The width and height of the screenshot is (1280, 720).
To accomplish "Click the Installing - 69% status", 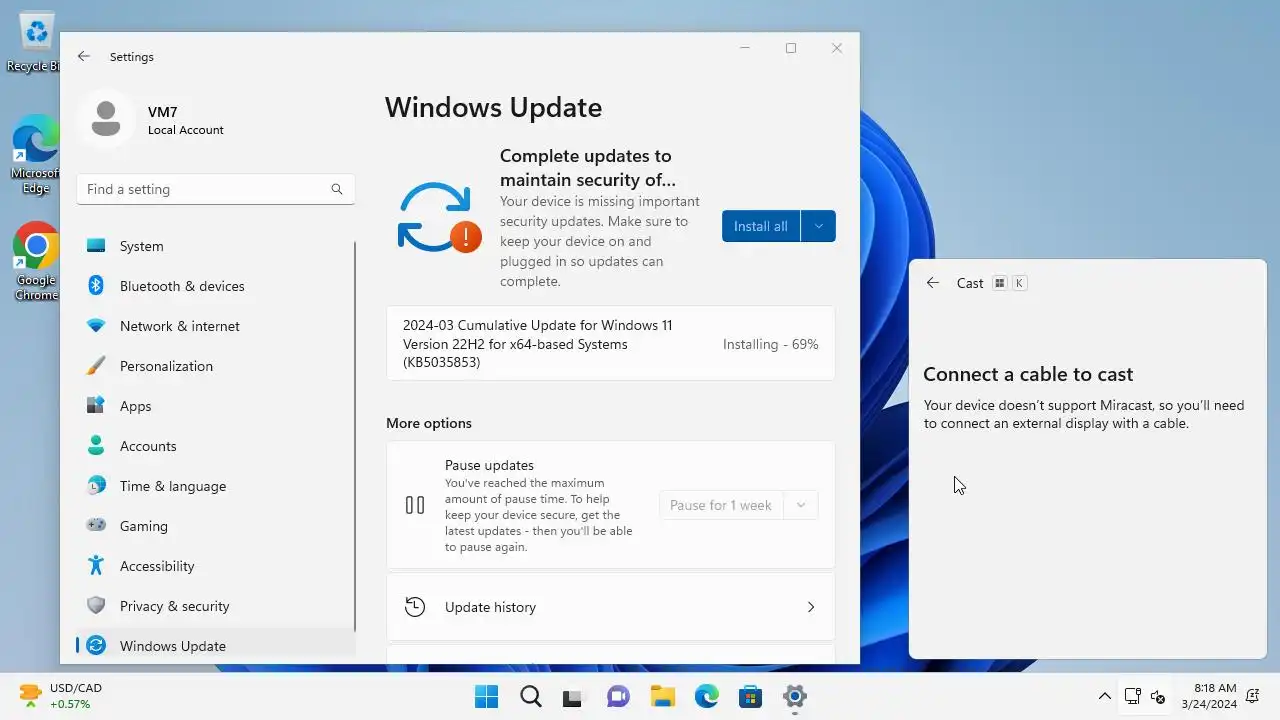I will point(770,344).
